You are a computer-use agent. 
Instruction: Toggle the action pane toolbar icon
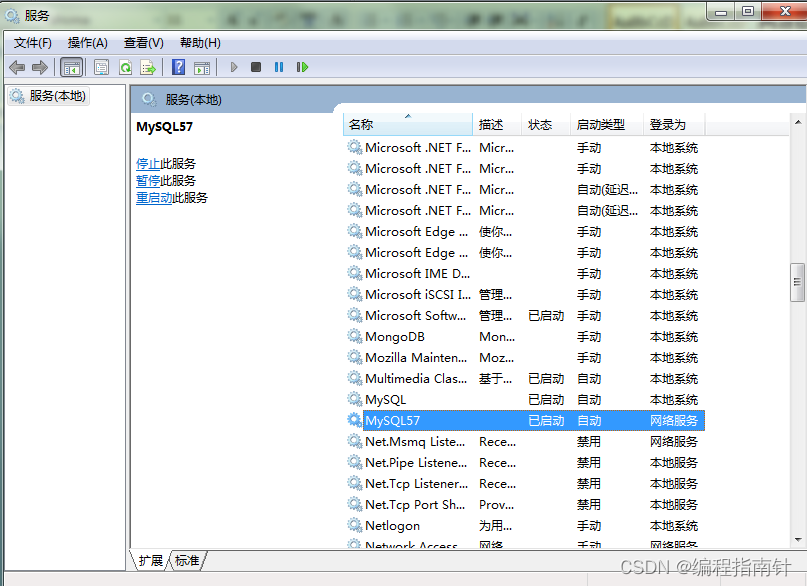202,67
